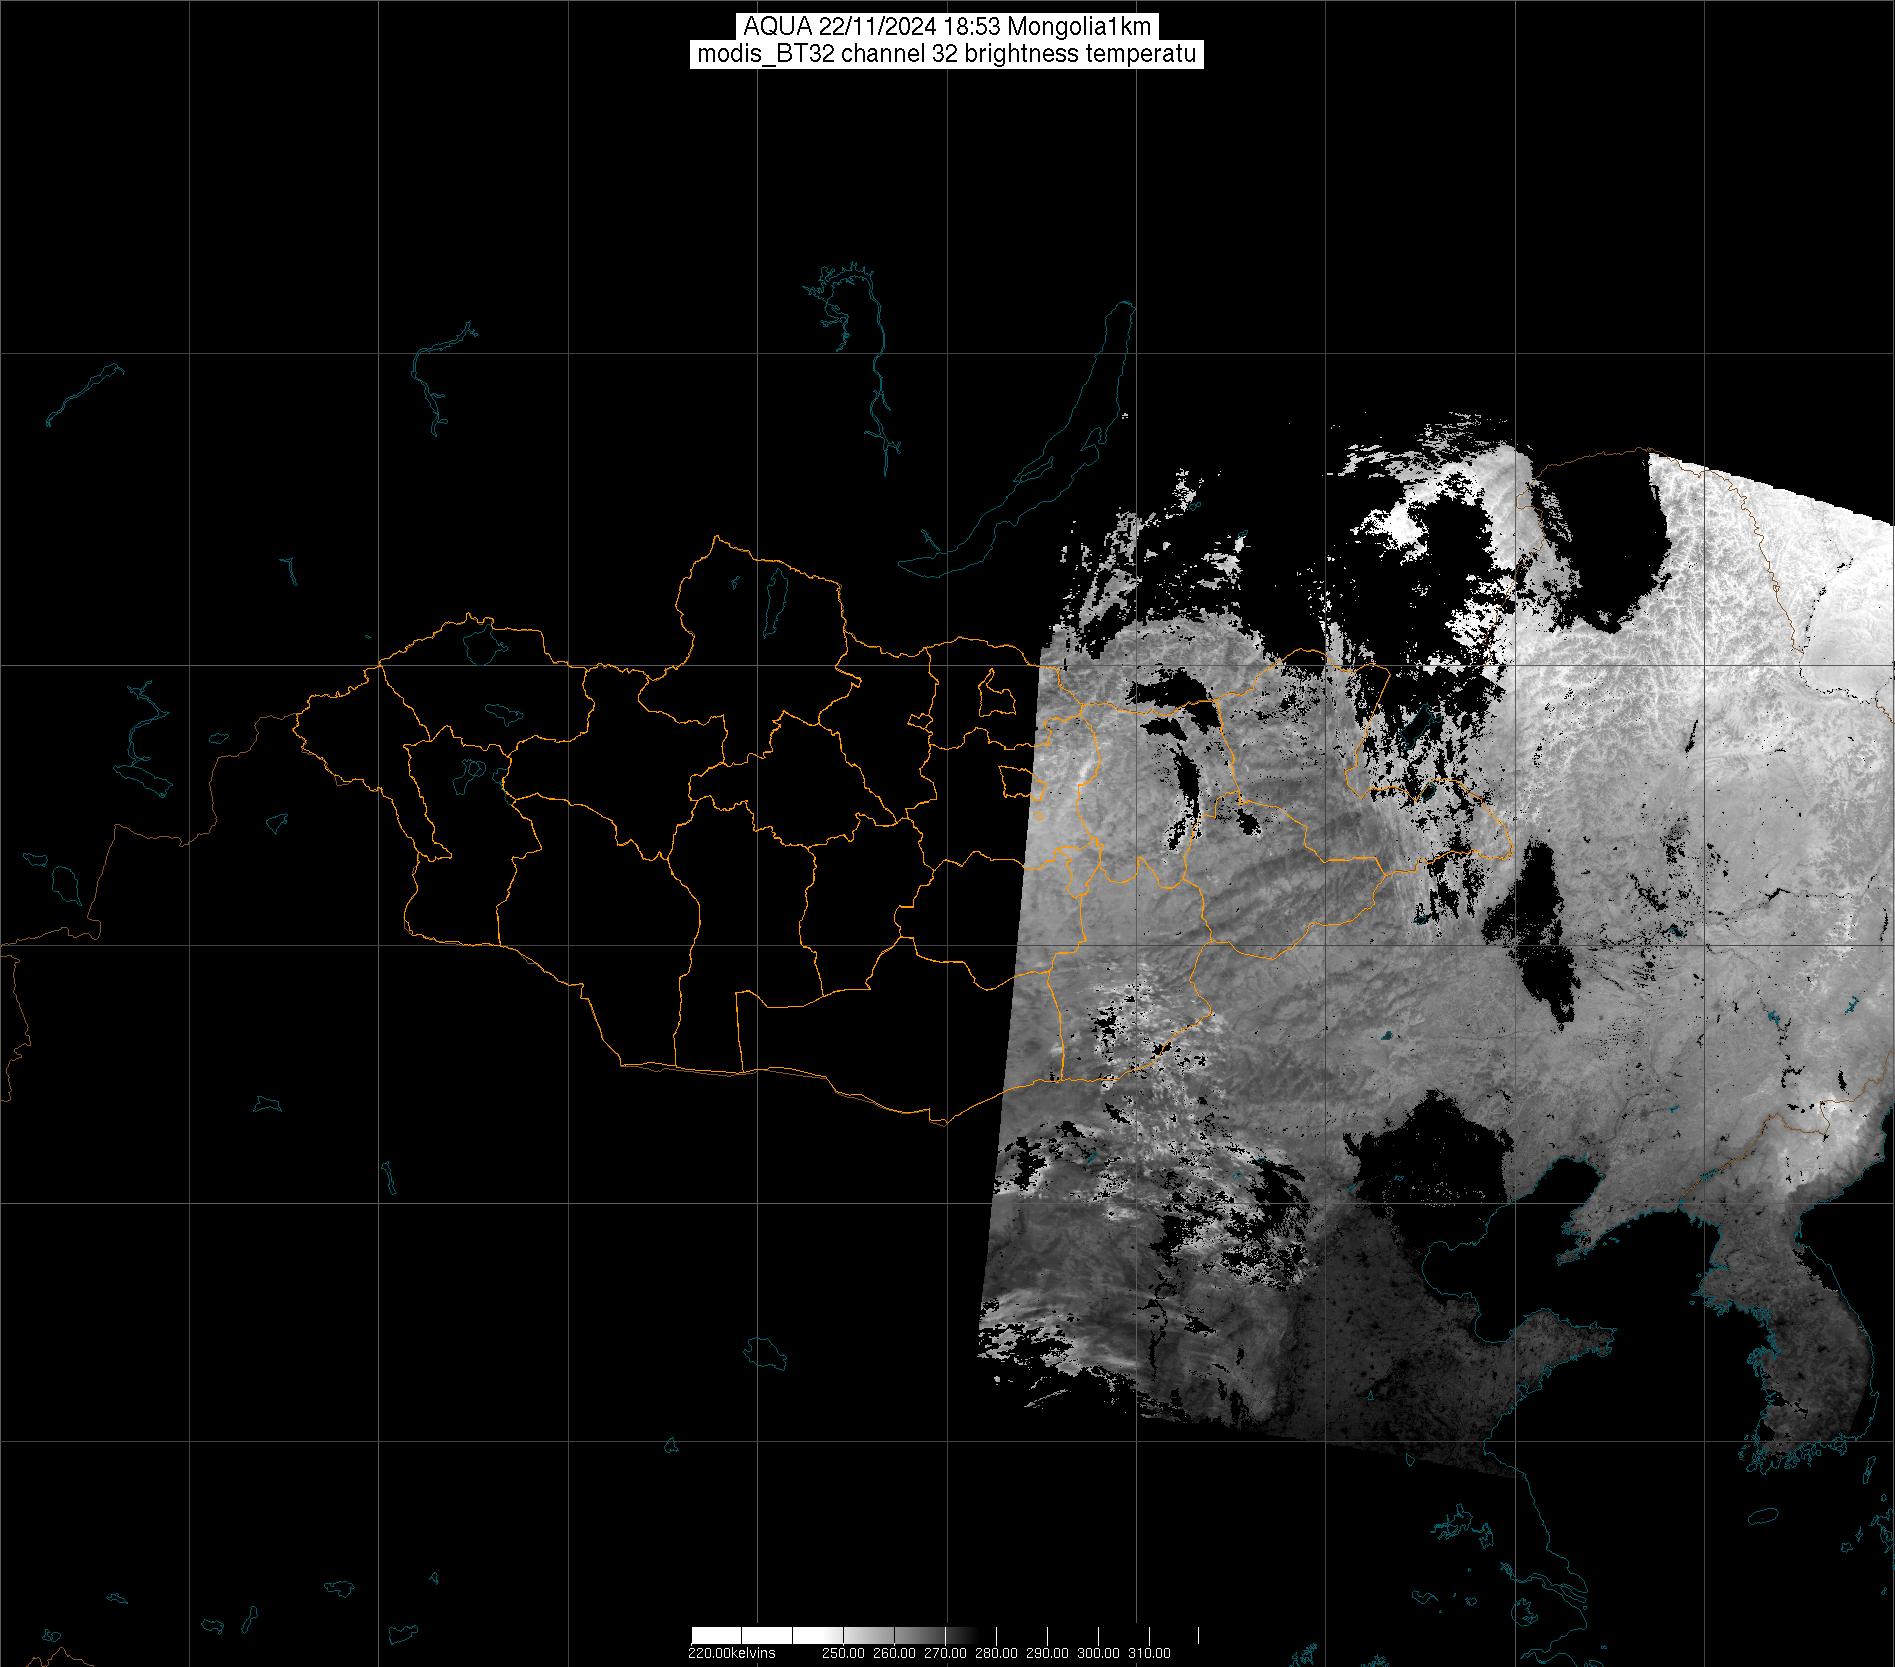Click the 220.00 kelvins scale label
Screen dimensions: 1895x1667
point(731,1653)
